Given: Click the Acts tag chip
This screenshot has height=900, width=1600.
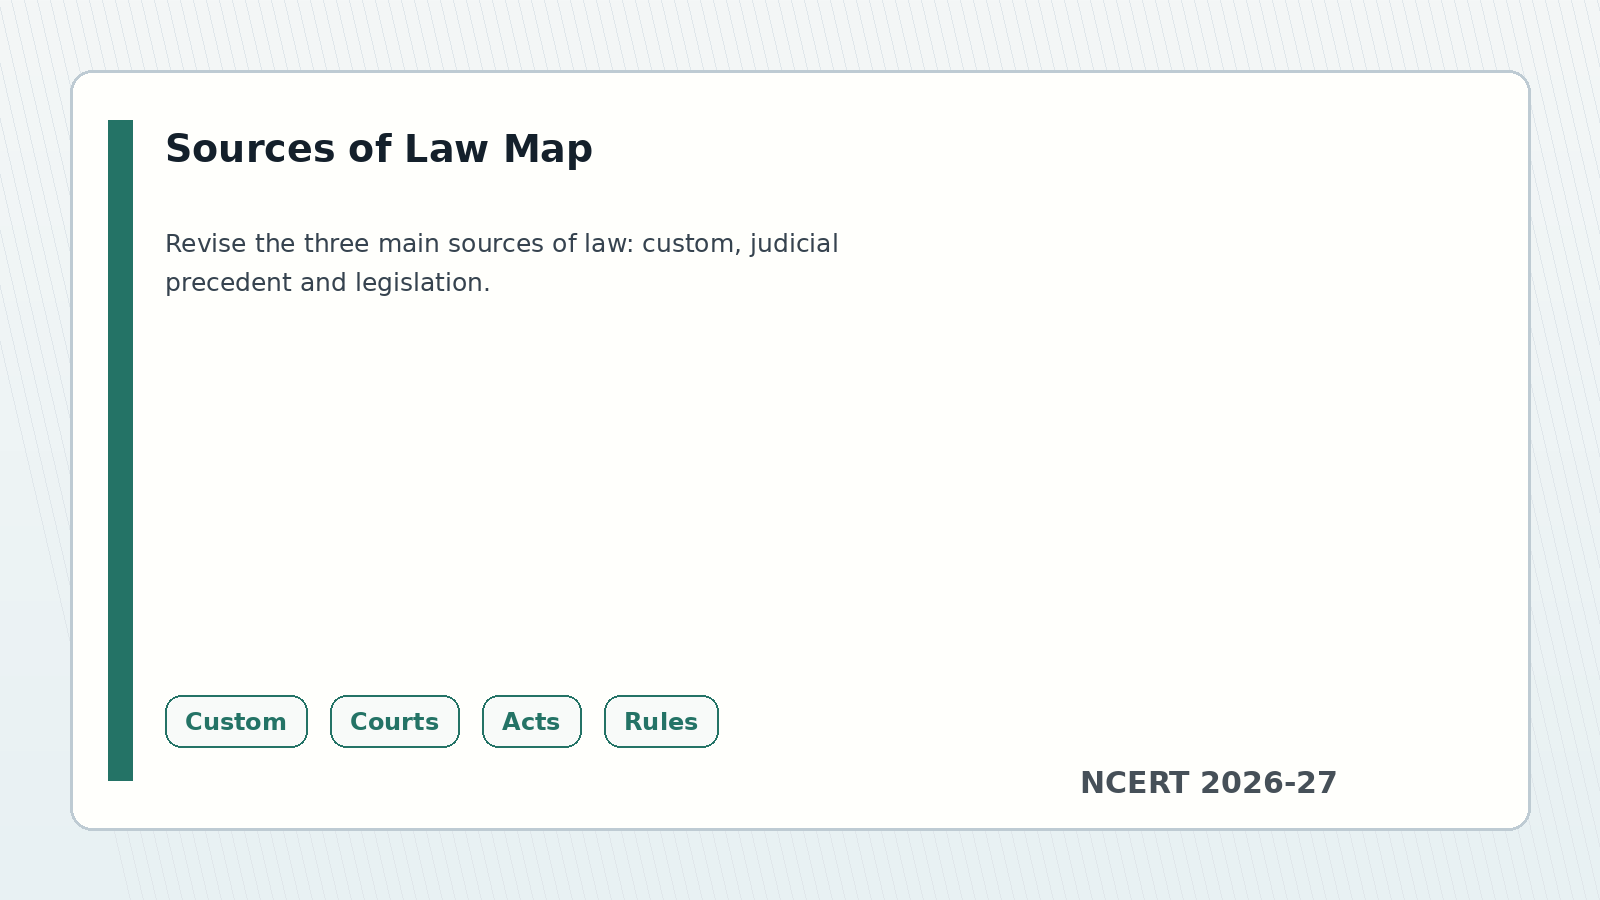Looking at the screenshot, I should coord(532,721).
